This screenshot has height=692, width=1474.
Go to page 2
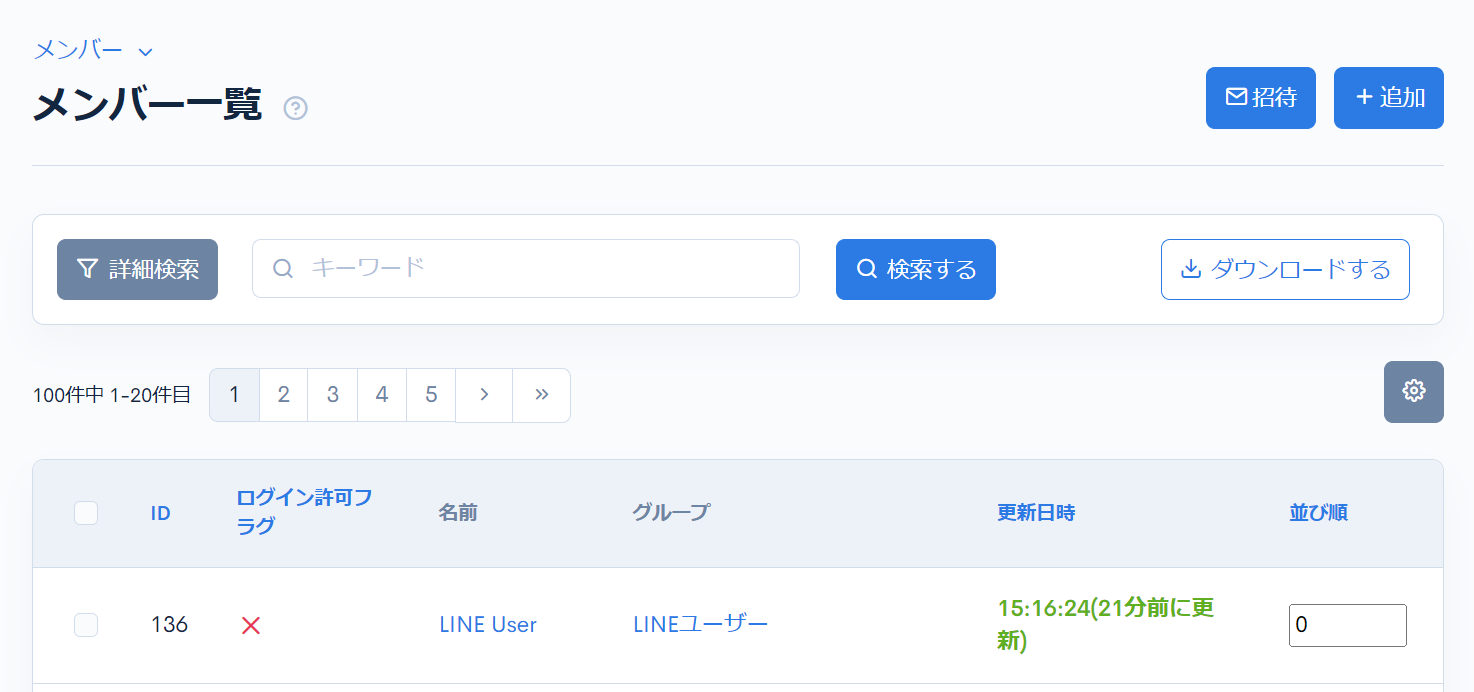coord(284,395)
